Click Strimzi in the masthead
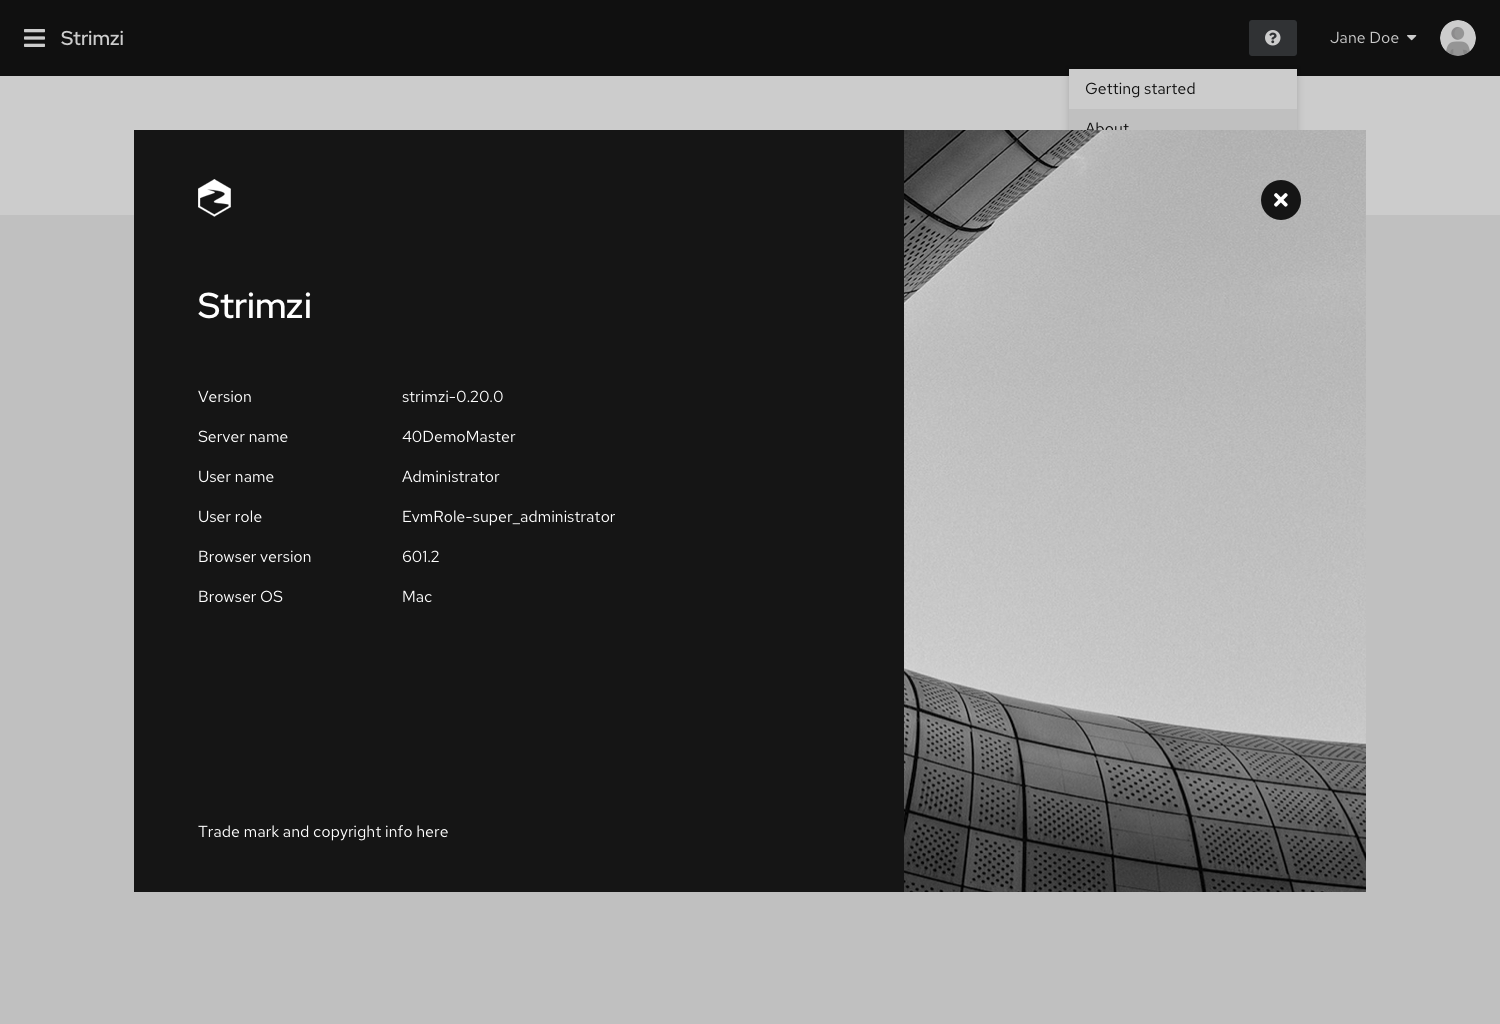This screenshot has width=1500, height=1024. (x=92, y=38)
